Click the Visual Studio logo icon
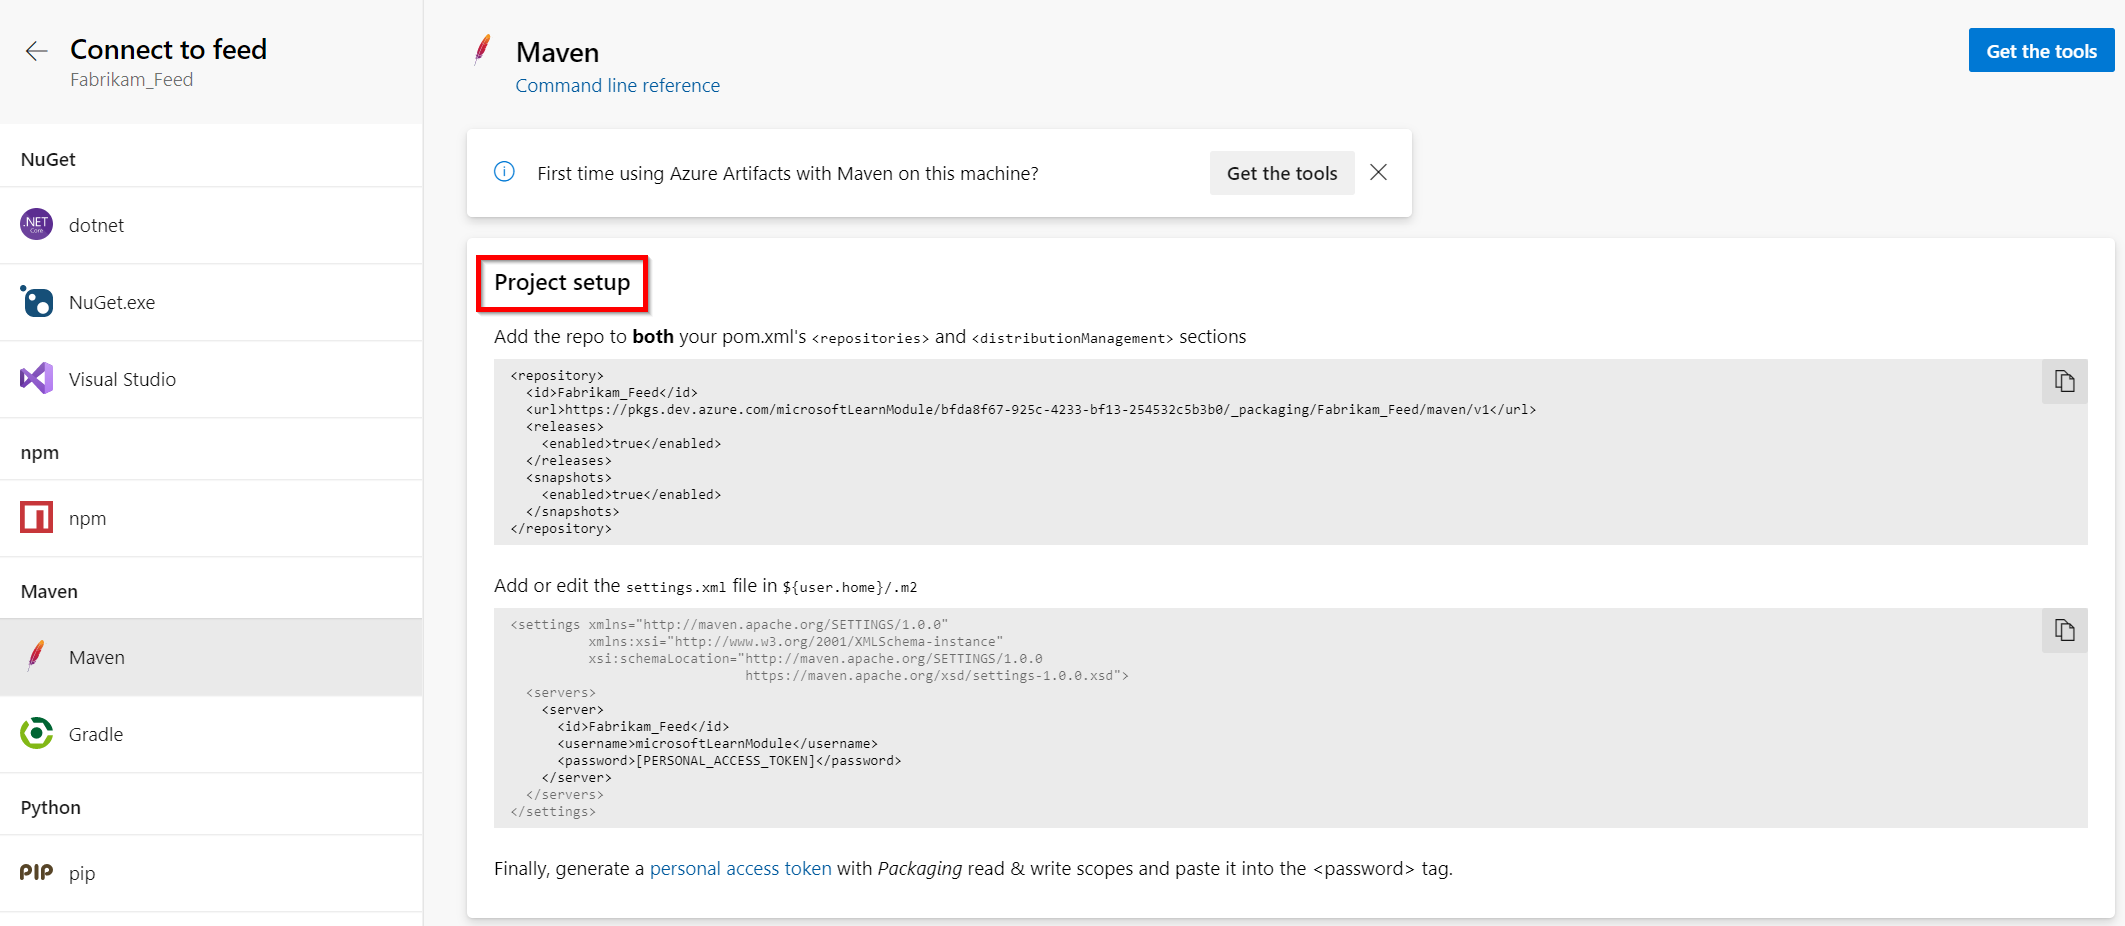2125x926 pixels. point(37,378)
